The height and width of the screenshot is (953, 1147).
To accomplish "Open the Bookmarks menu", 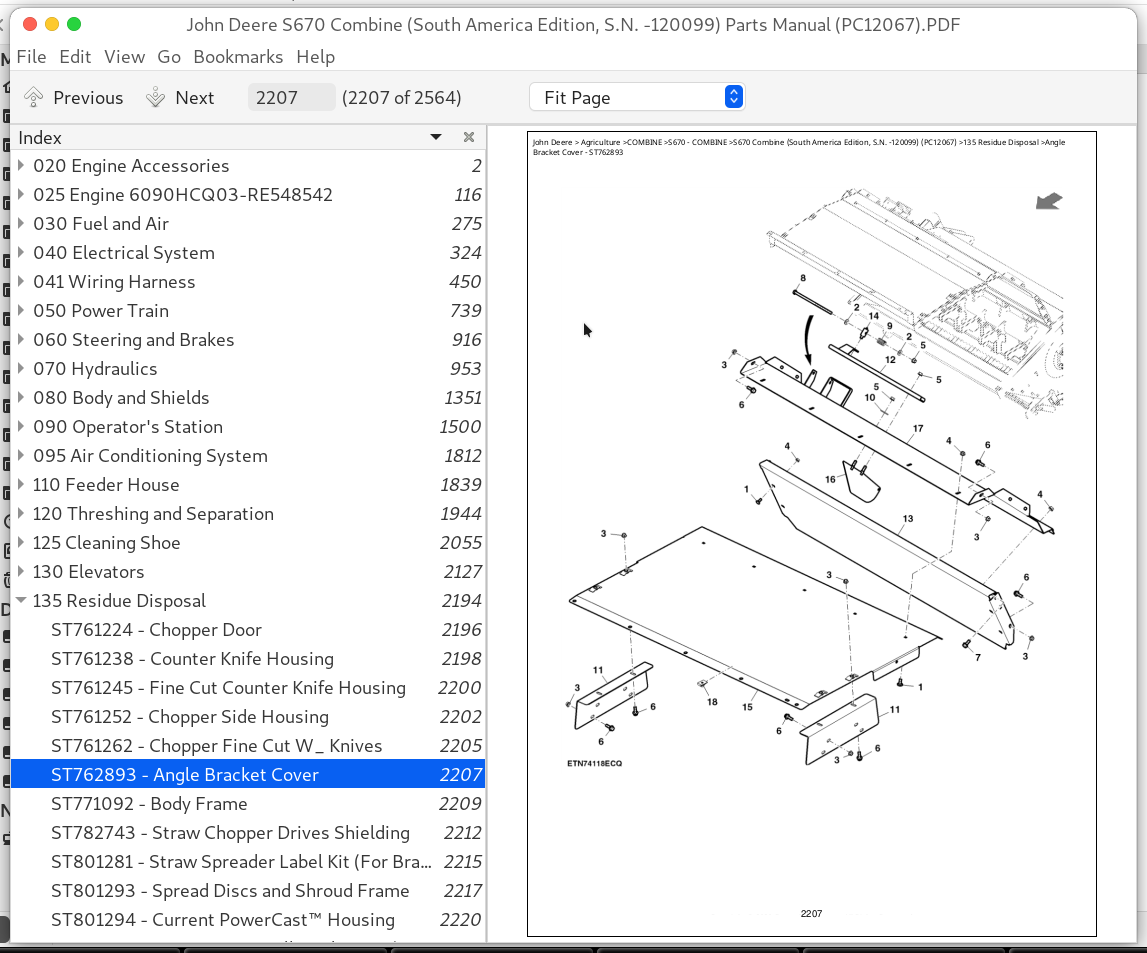I will coord(238,57).
